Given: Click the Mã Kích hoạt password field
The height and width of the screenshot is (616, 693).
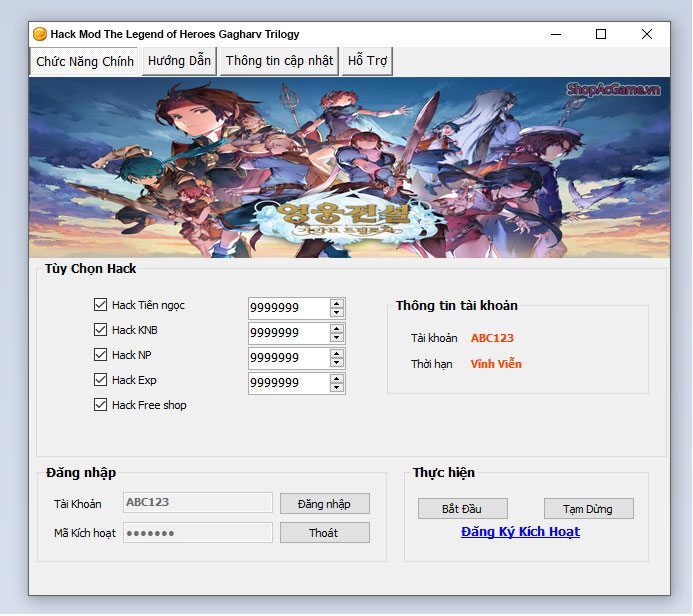Looking at the screenshot, I should click(198, 532).
